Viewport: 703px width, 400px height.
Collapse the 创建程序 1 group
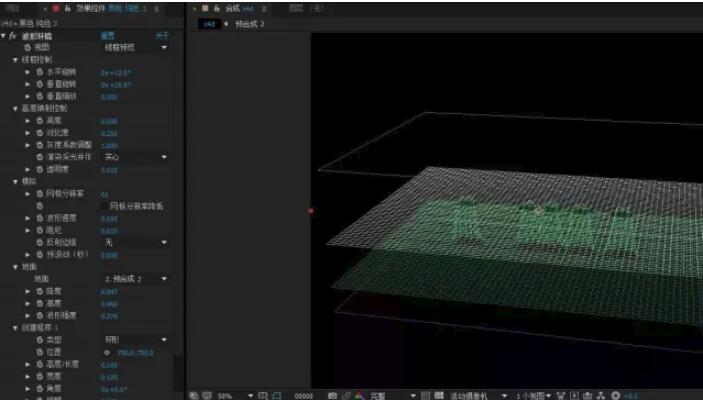(15, 328)
